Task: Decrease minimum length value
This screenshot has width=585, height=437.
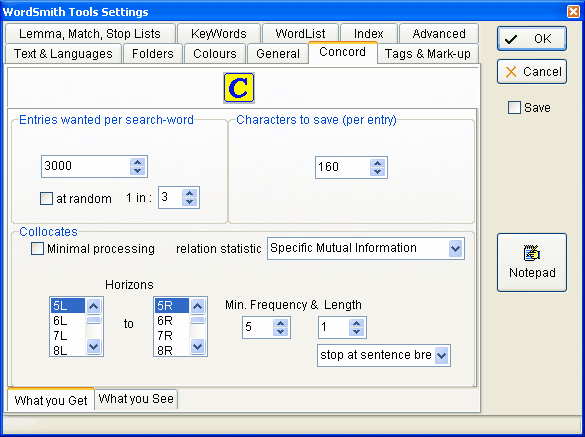Action: (x=357, y=332)
